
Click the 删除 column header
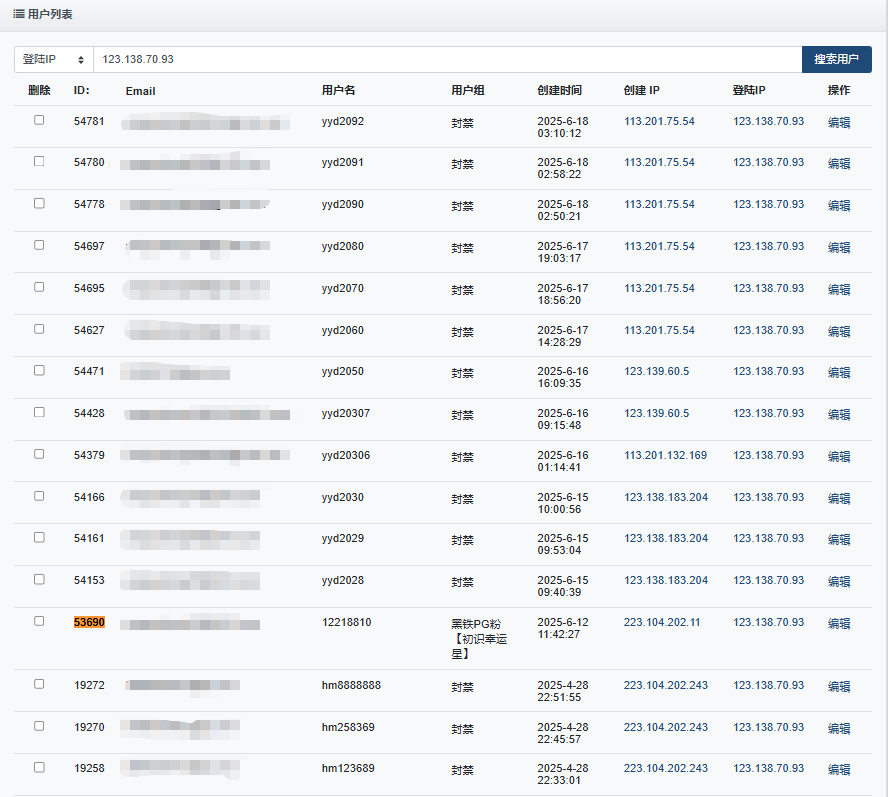click(39, 91)
